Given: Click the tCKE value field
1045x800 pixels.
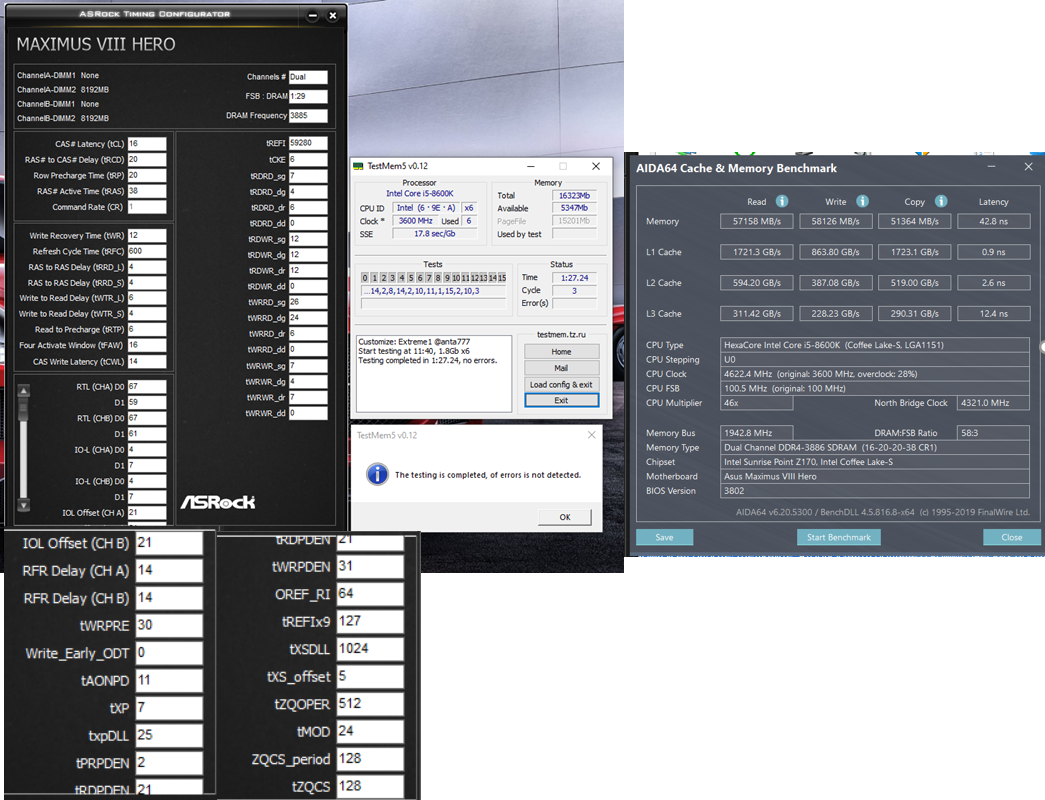Looking at the screenshot, I should [x=308, y=159].
